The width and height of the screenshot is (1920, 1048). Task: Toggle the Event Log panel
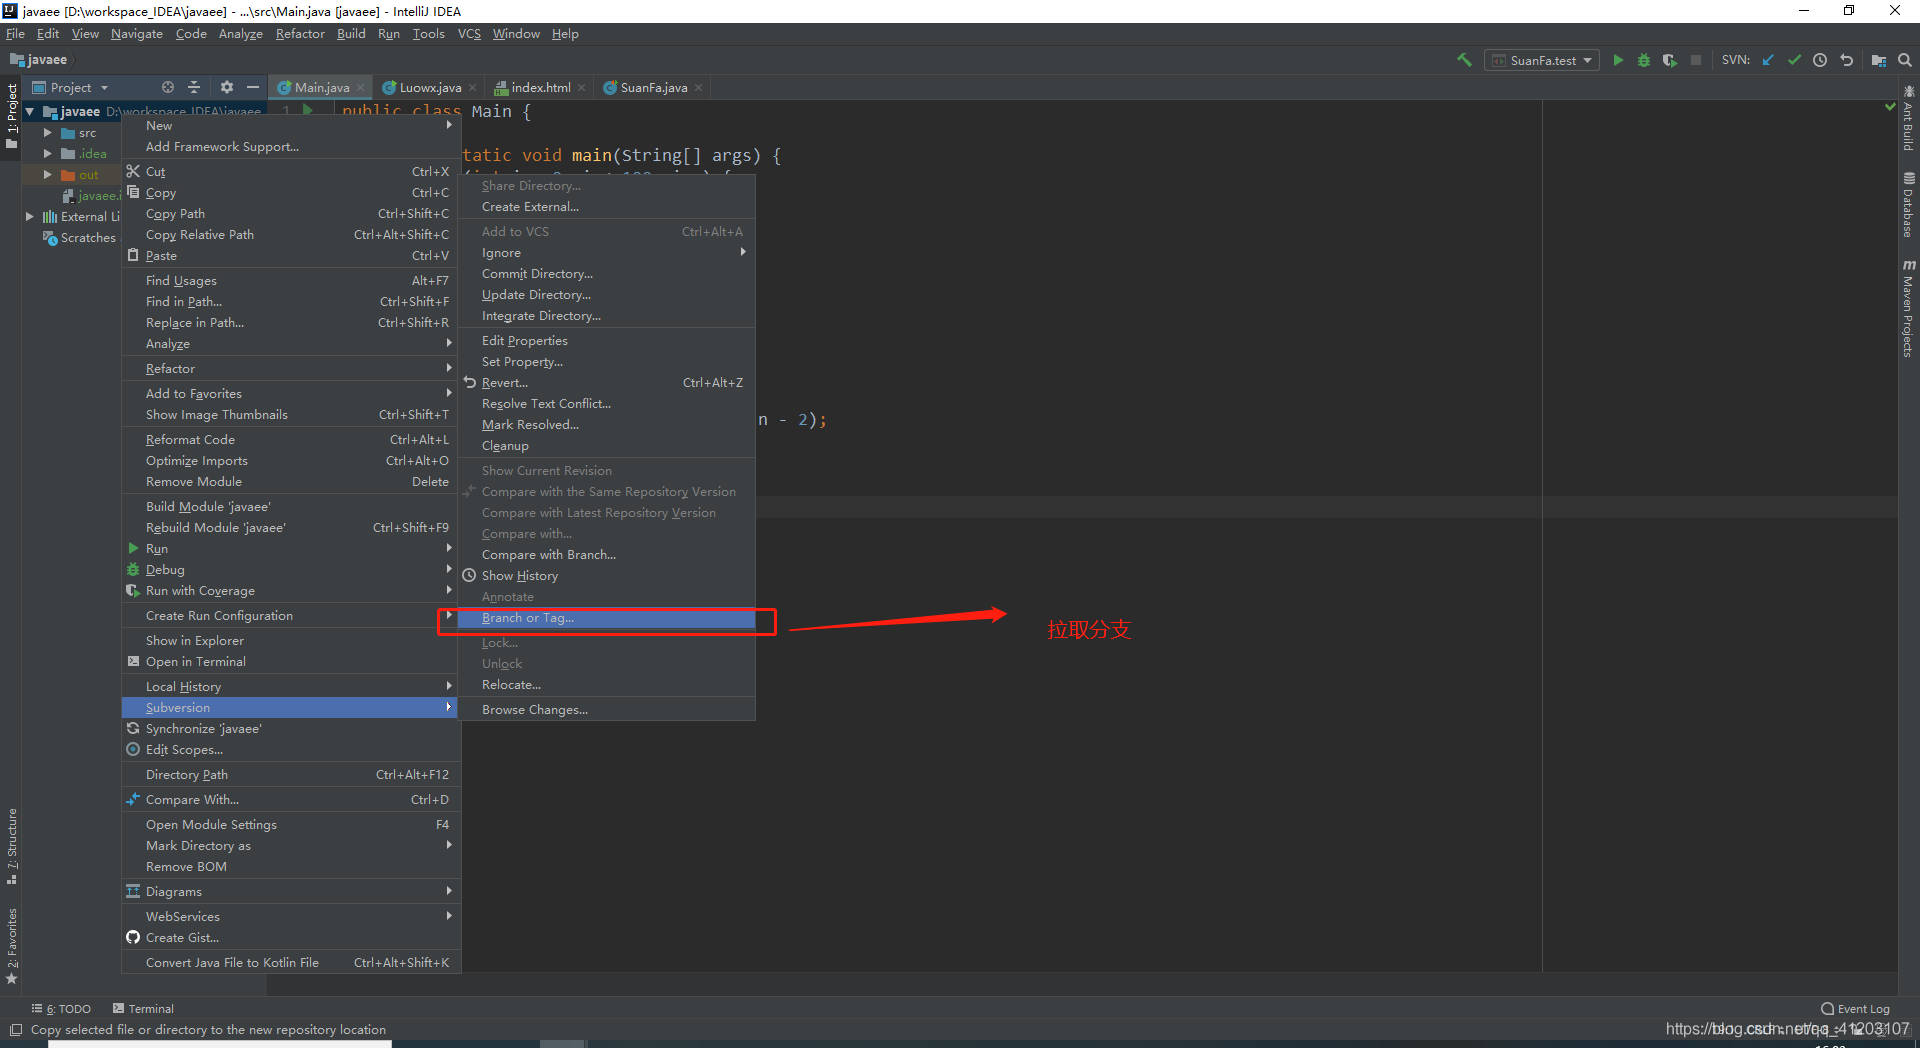[x=1856, y=1009]
